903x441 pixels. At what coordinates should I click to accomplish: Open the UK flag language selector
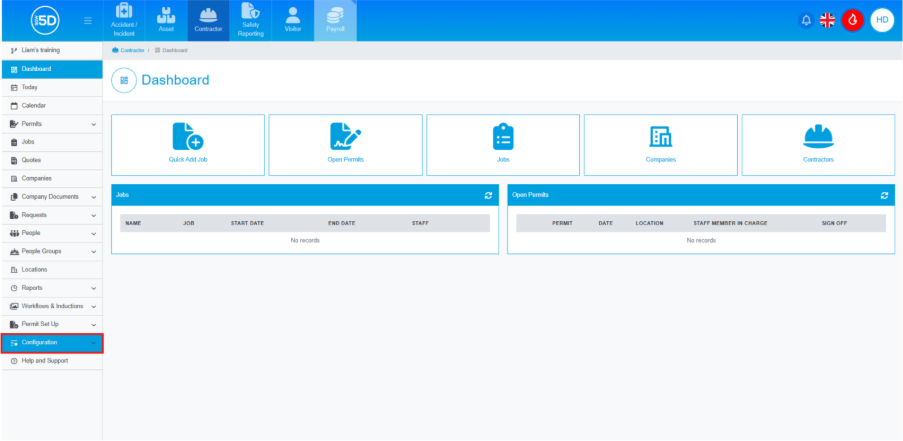pos(828,20)
